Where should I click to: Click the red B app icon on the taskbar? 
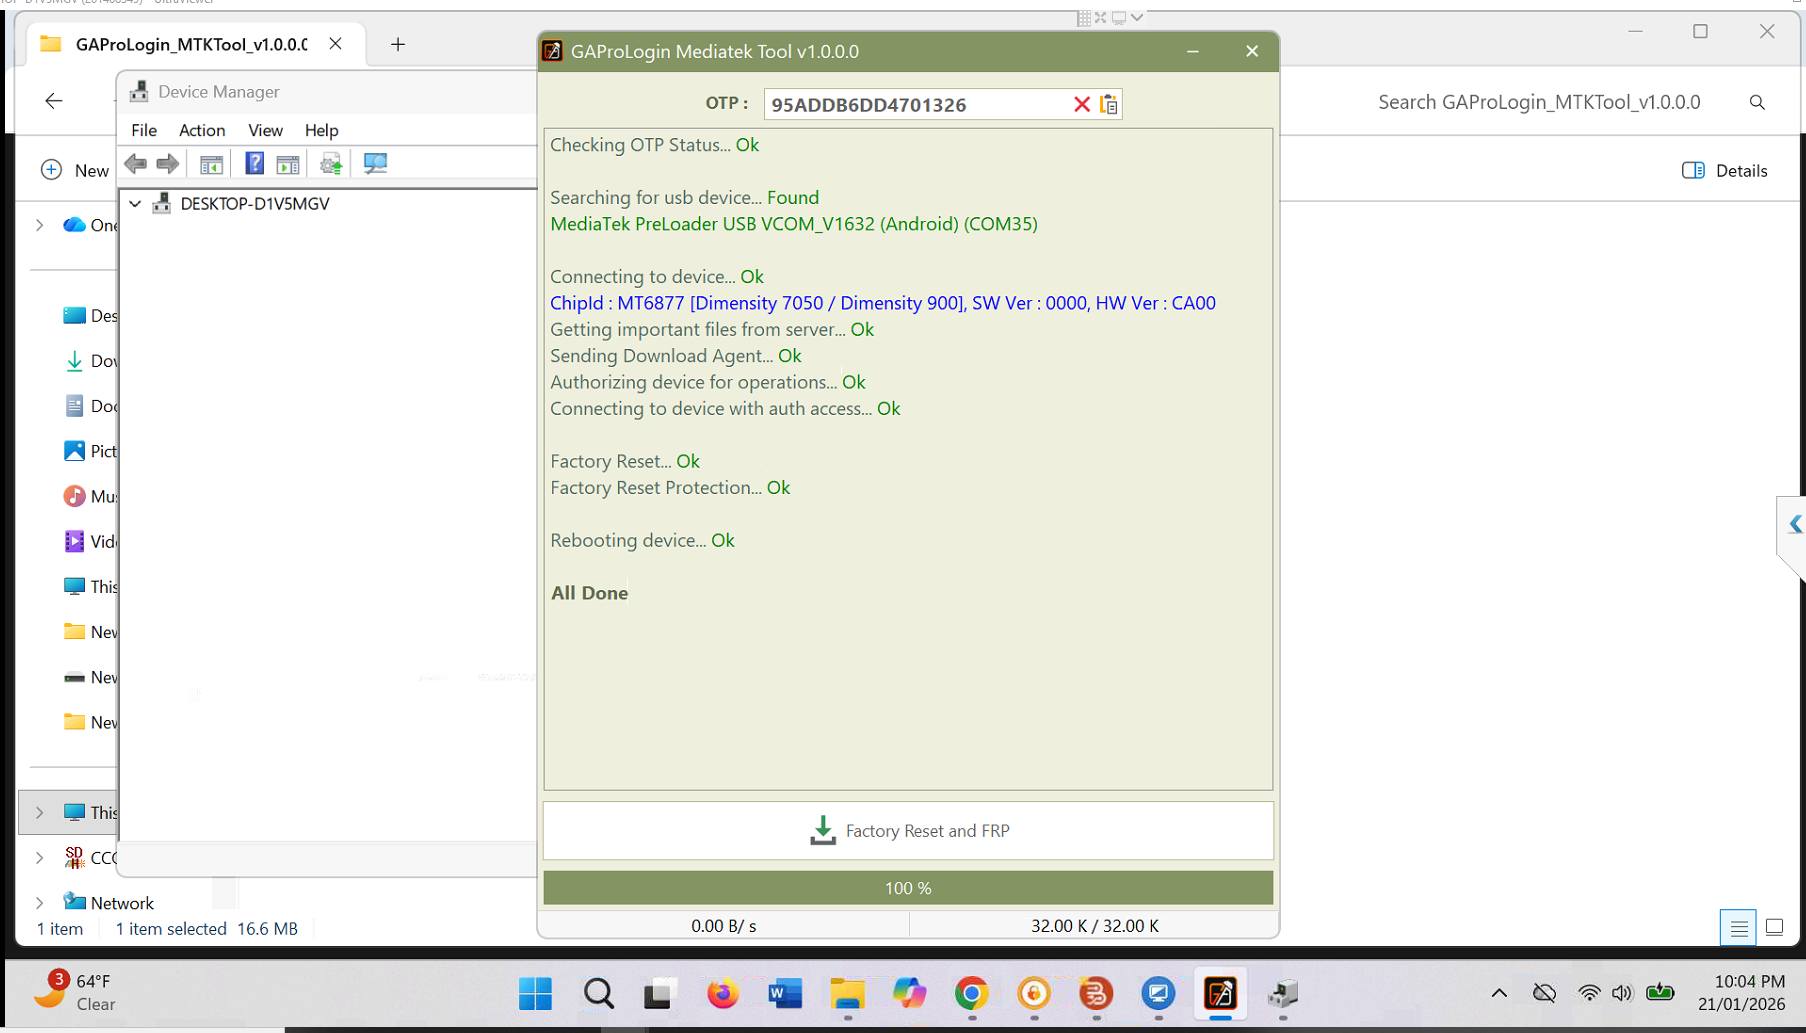tap(1096, 994)
